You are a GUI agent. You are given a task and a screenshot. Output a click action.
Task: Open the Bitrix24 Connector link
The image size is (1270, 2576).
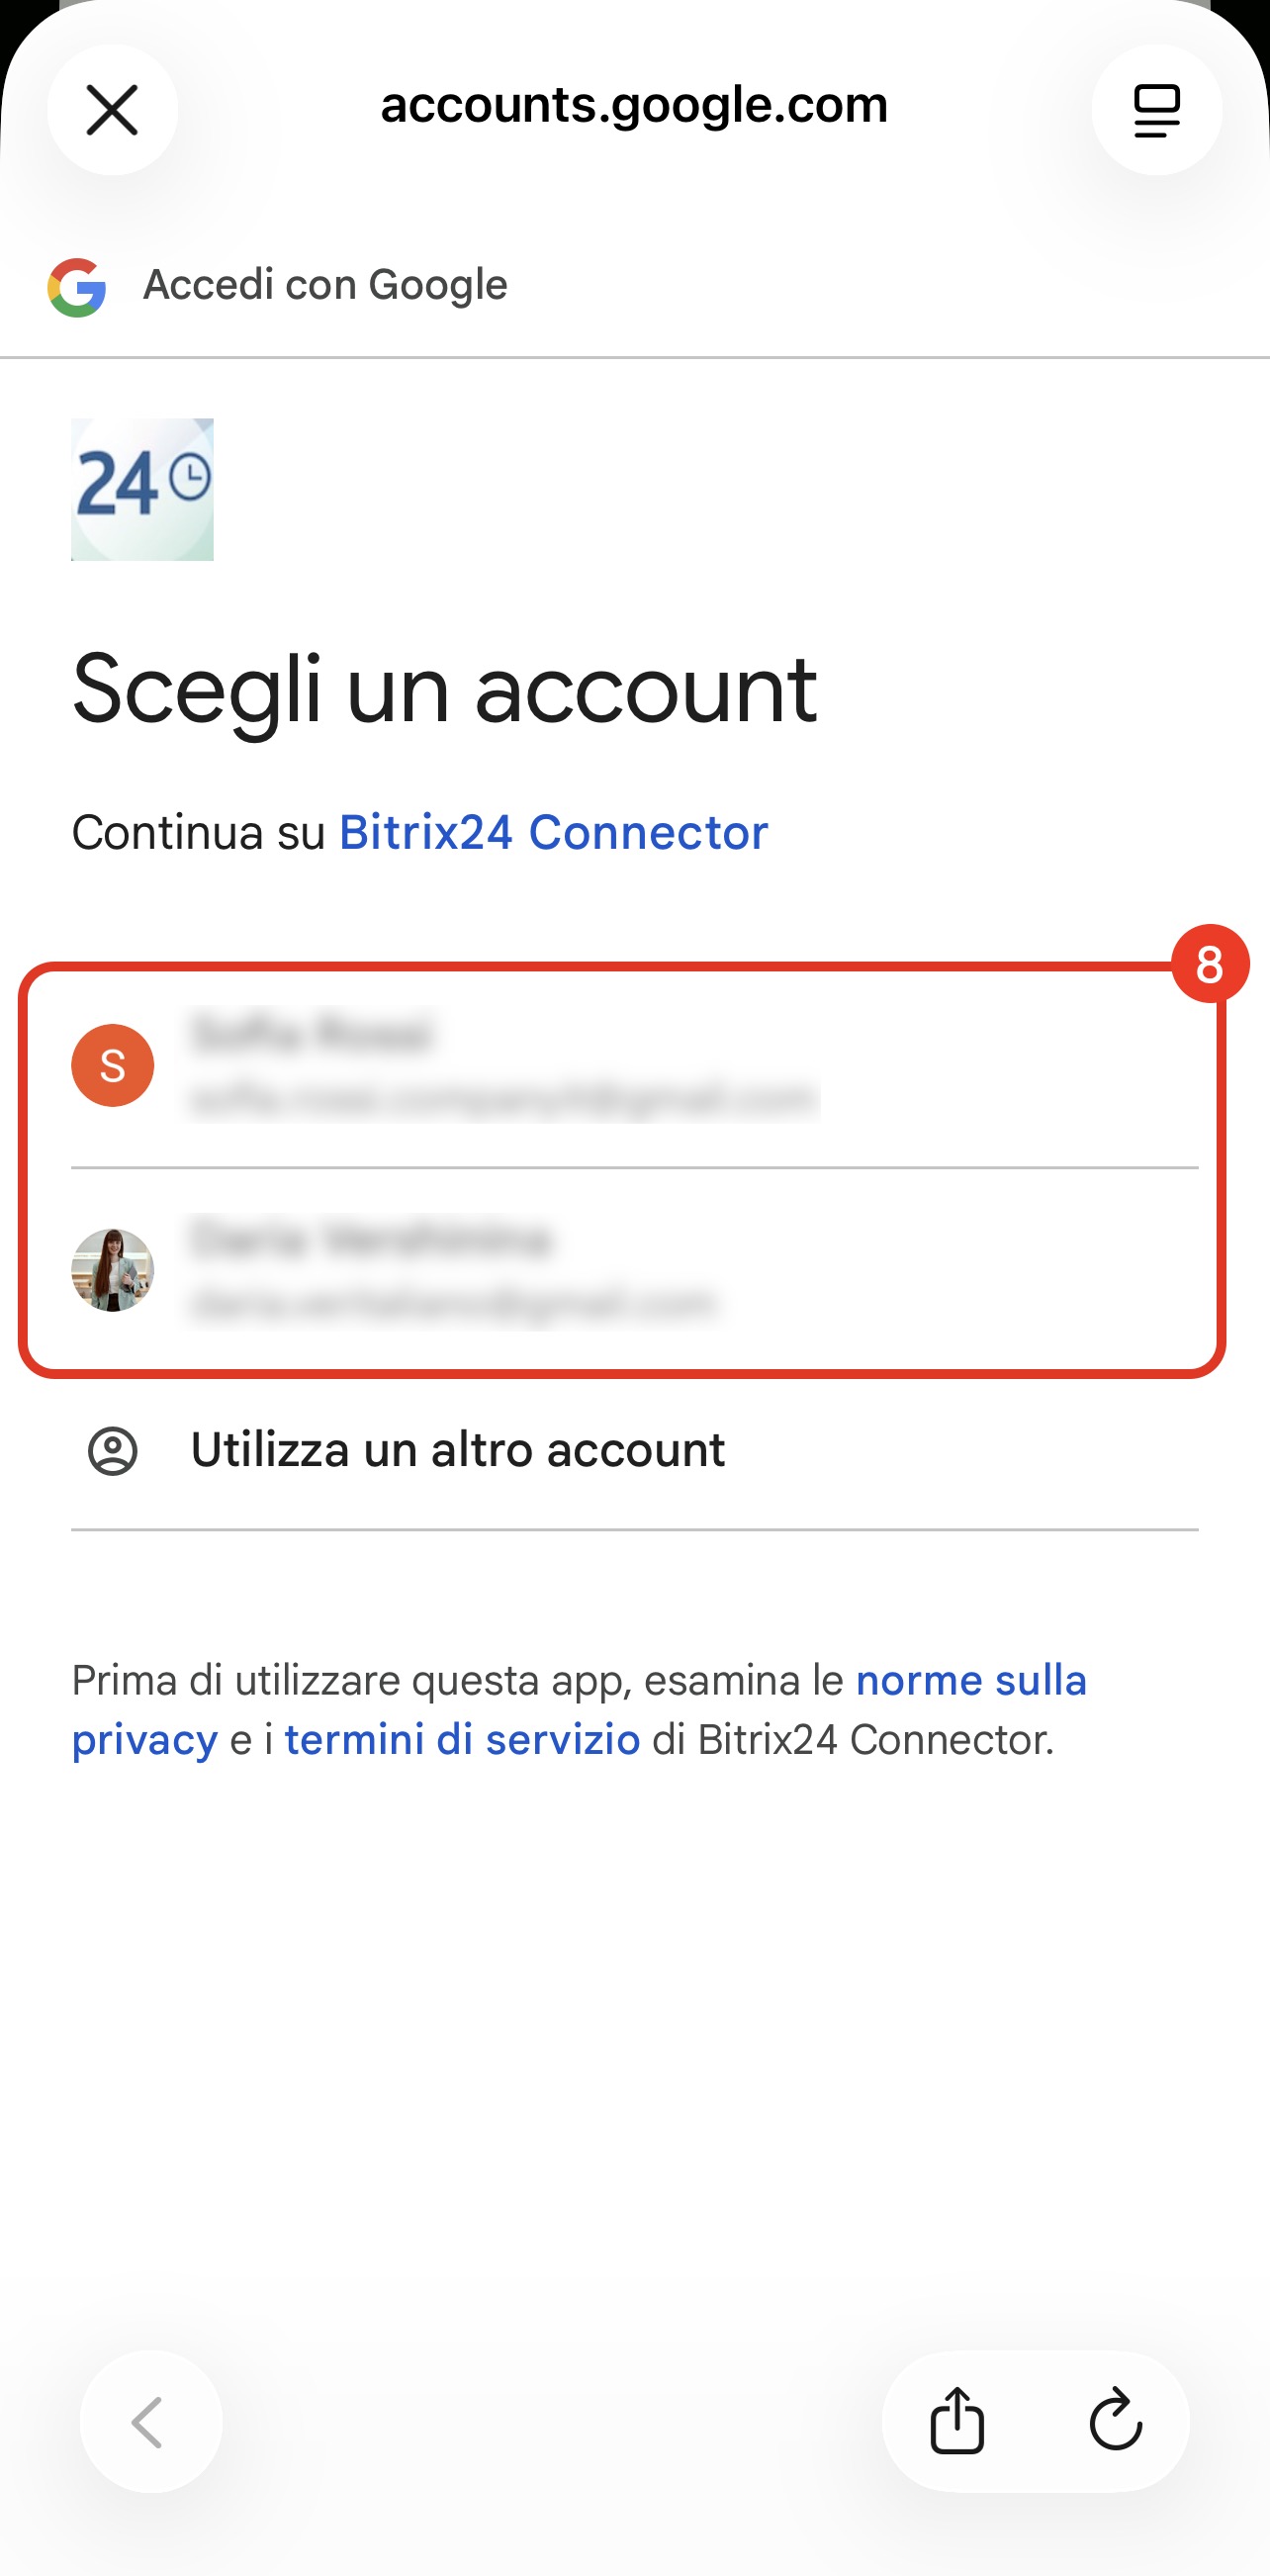(x=553, y=832)
